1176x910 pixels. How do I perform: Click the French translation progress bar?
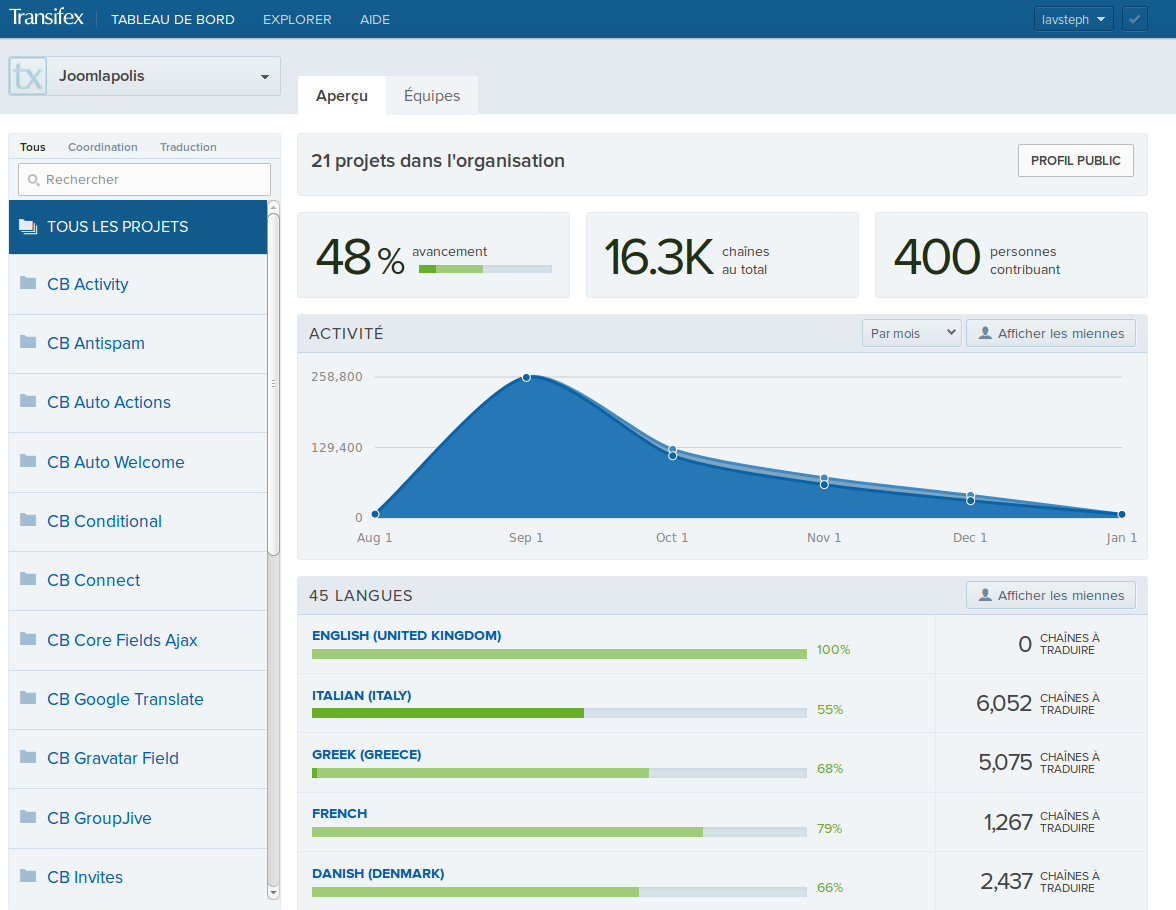coord(558,832)
